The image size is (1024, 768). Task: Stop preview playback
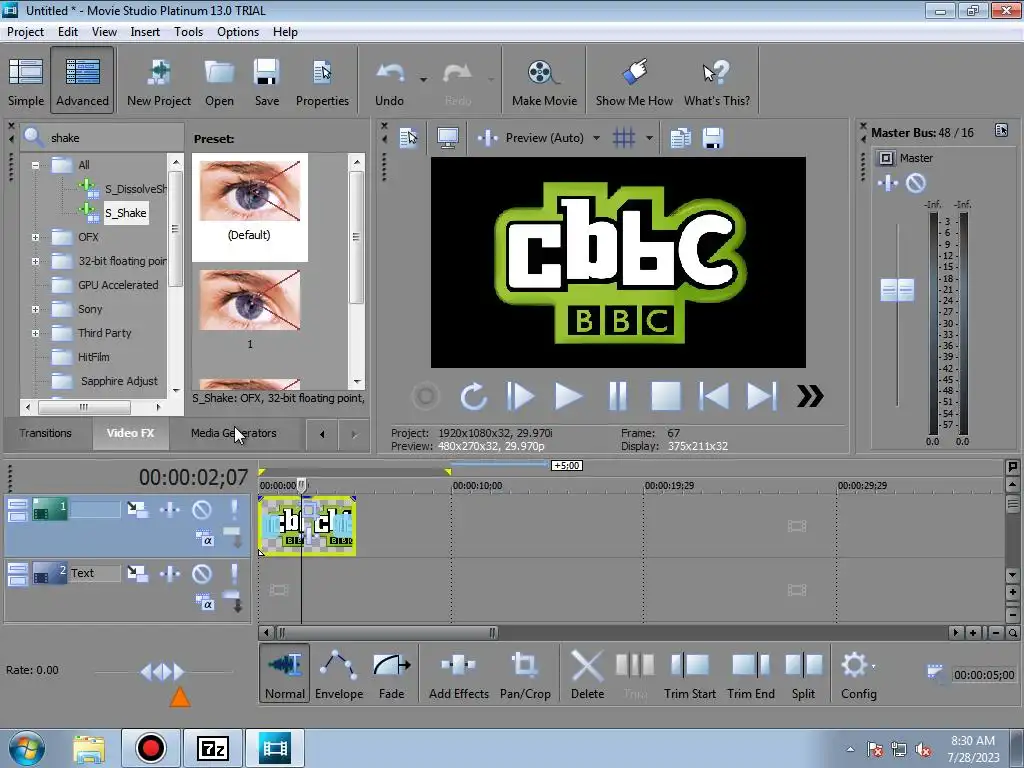coord(665,396)
